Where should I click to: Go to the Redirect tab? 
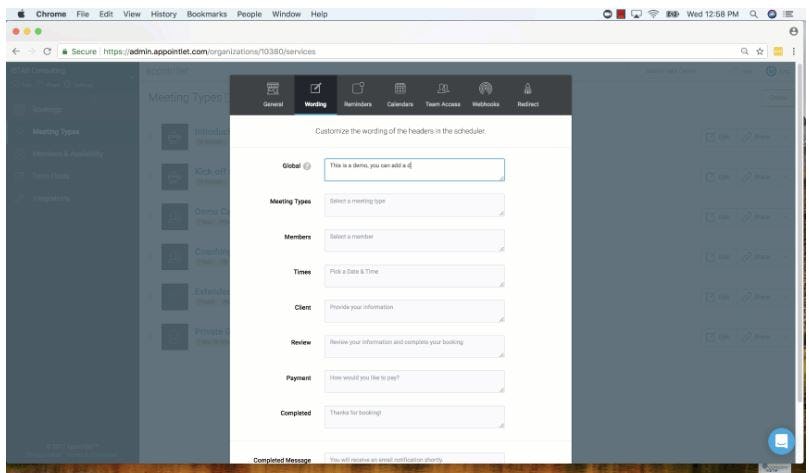tap(528, 95)
